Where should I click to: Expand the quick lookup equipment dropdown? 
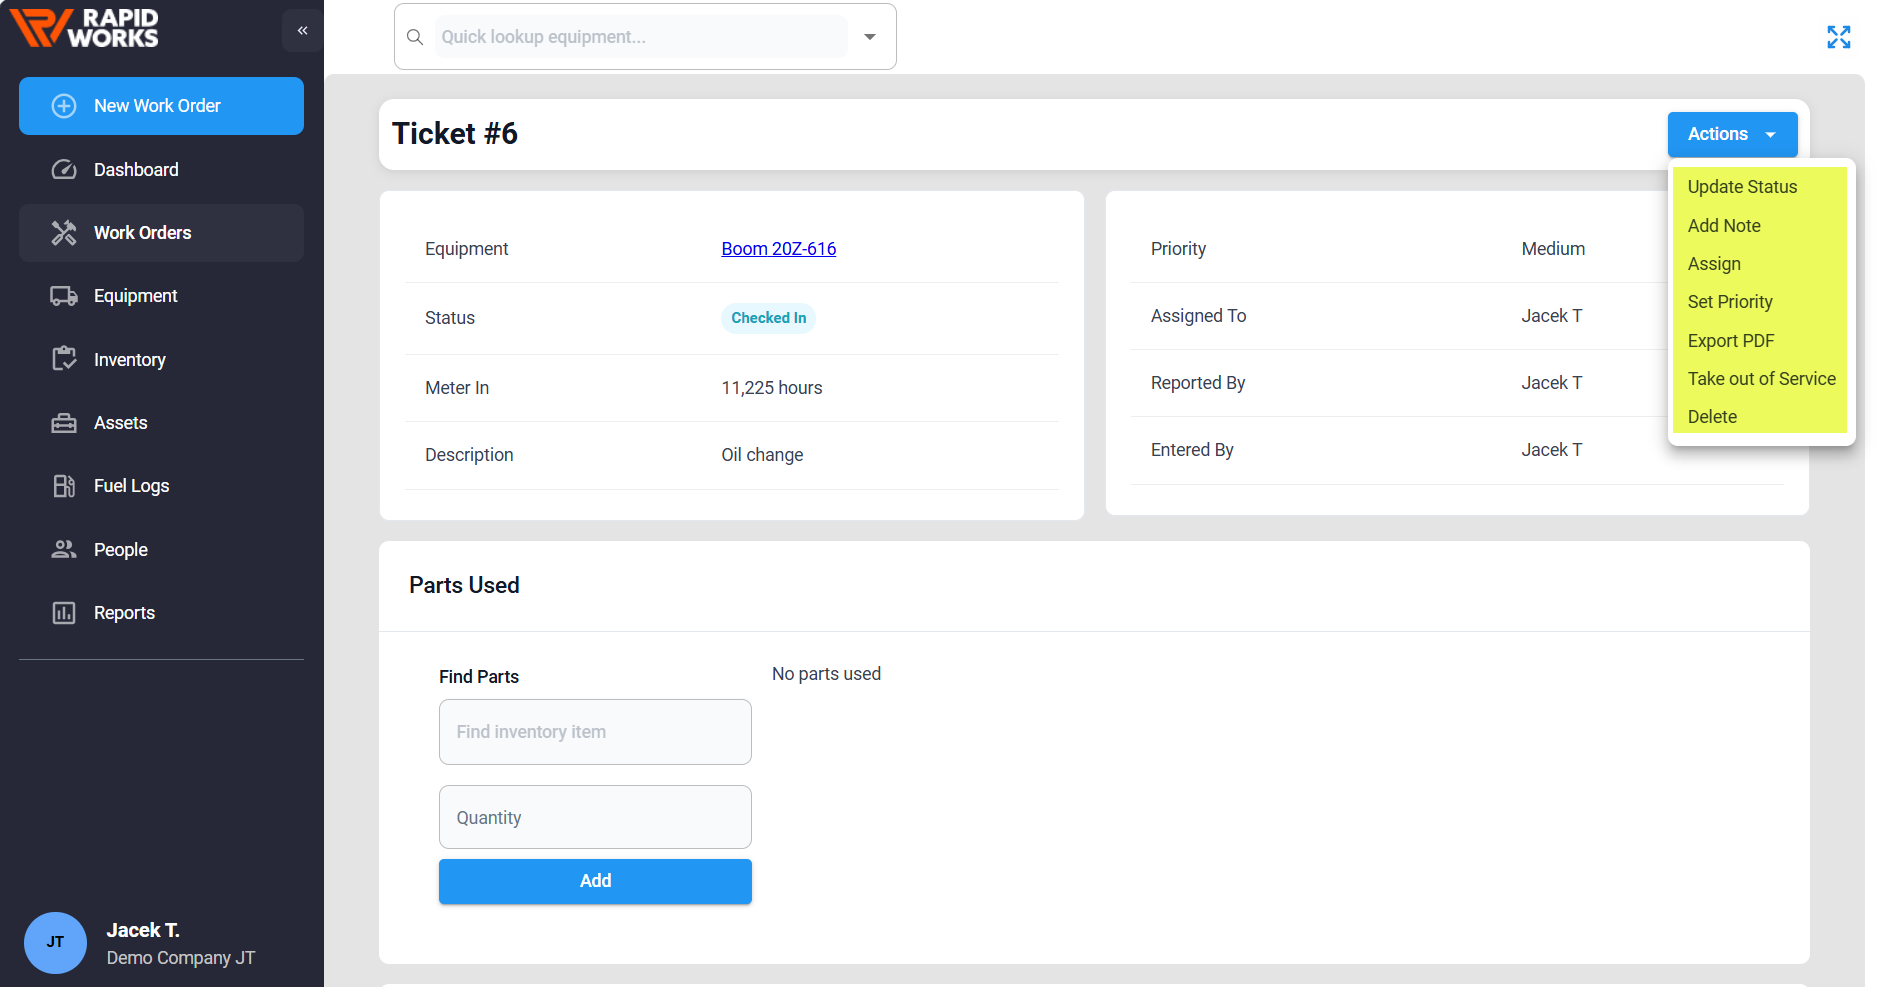tap(870, 37)
